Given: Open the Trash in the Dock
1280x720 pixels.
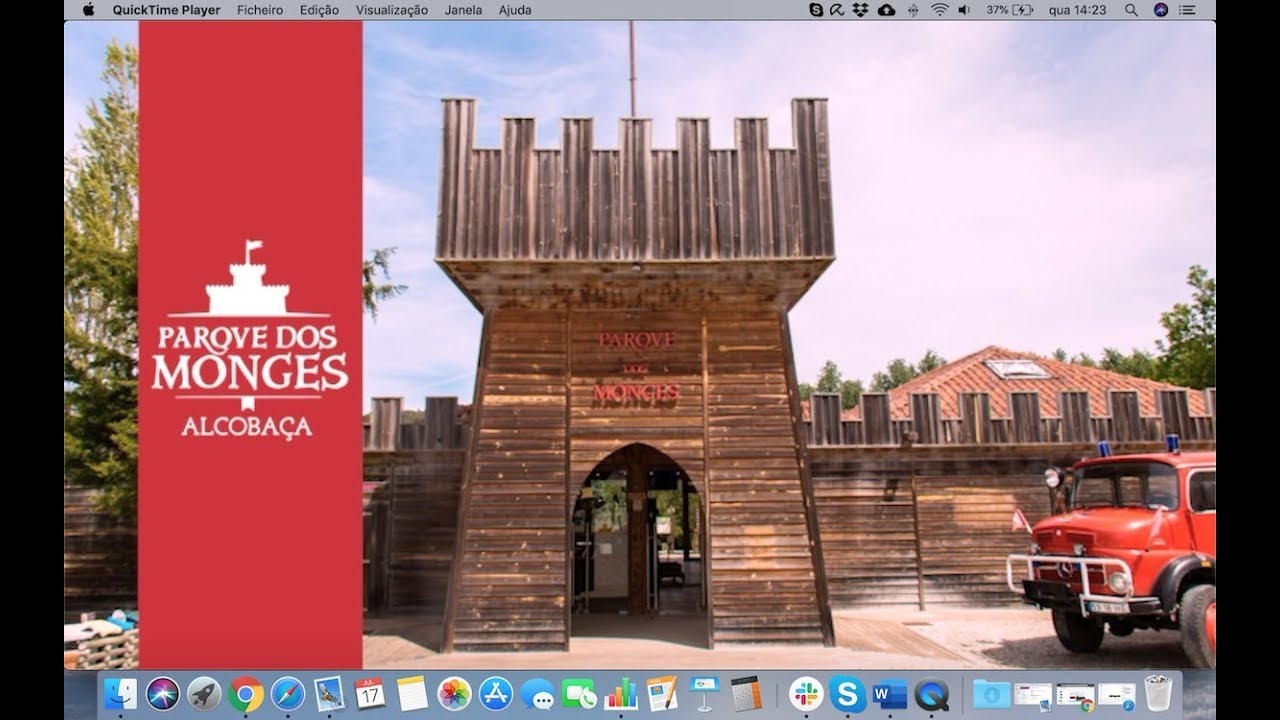Looking at the screenshot, I should tap(1158, 693).
